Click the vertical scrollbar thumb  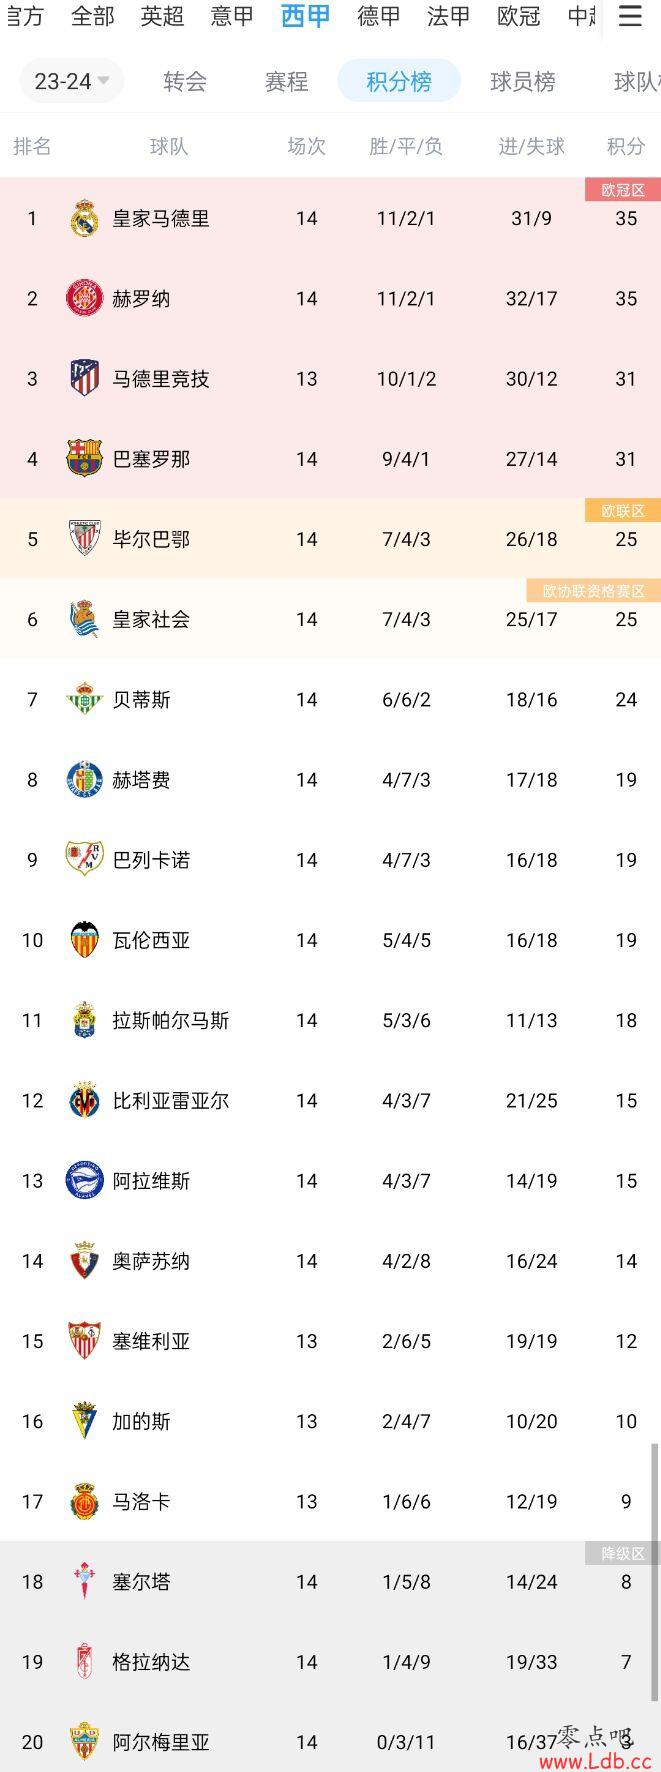coord(655,1571)
